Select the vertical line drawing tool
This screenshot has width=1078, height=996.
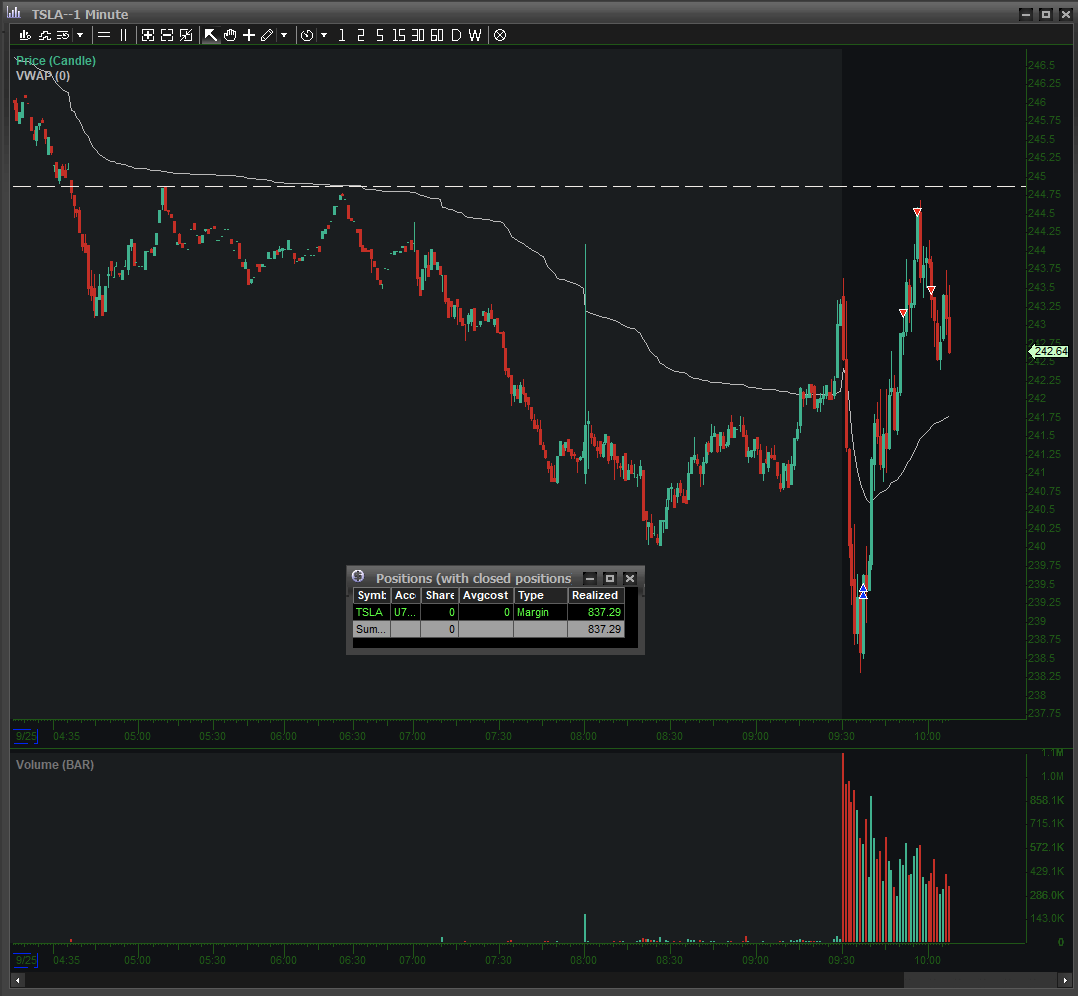tap(124, 35)
